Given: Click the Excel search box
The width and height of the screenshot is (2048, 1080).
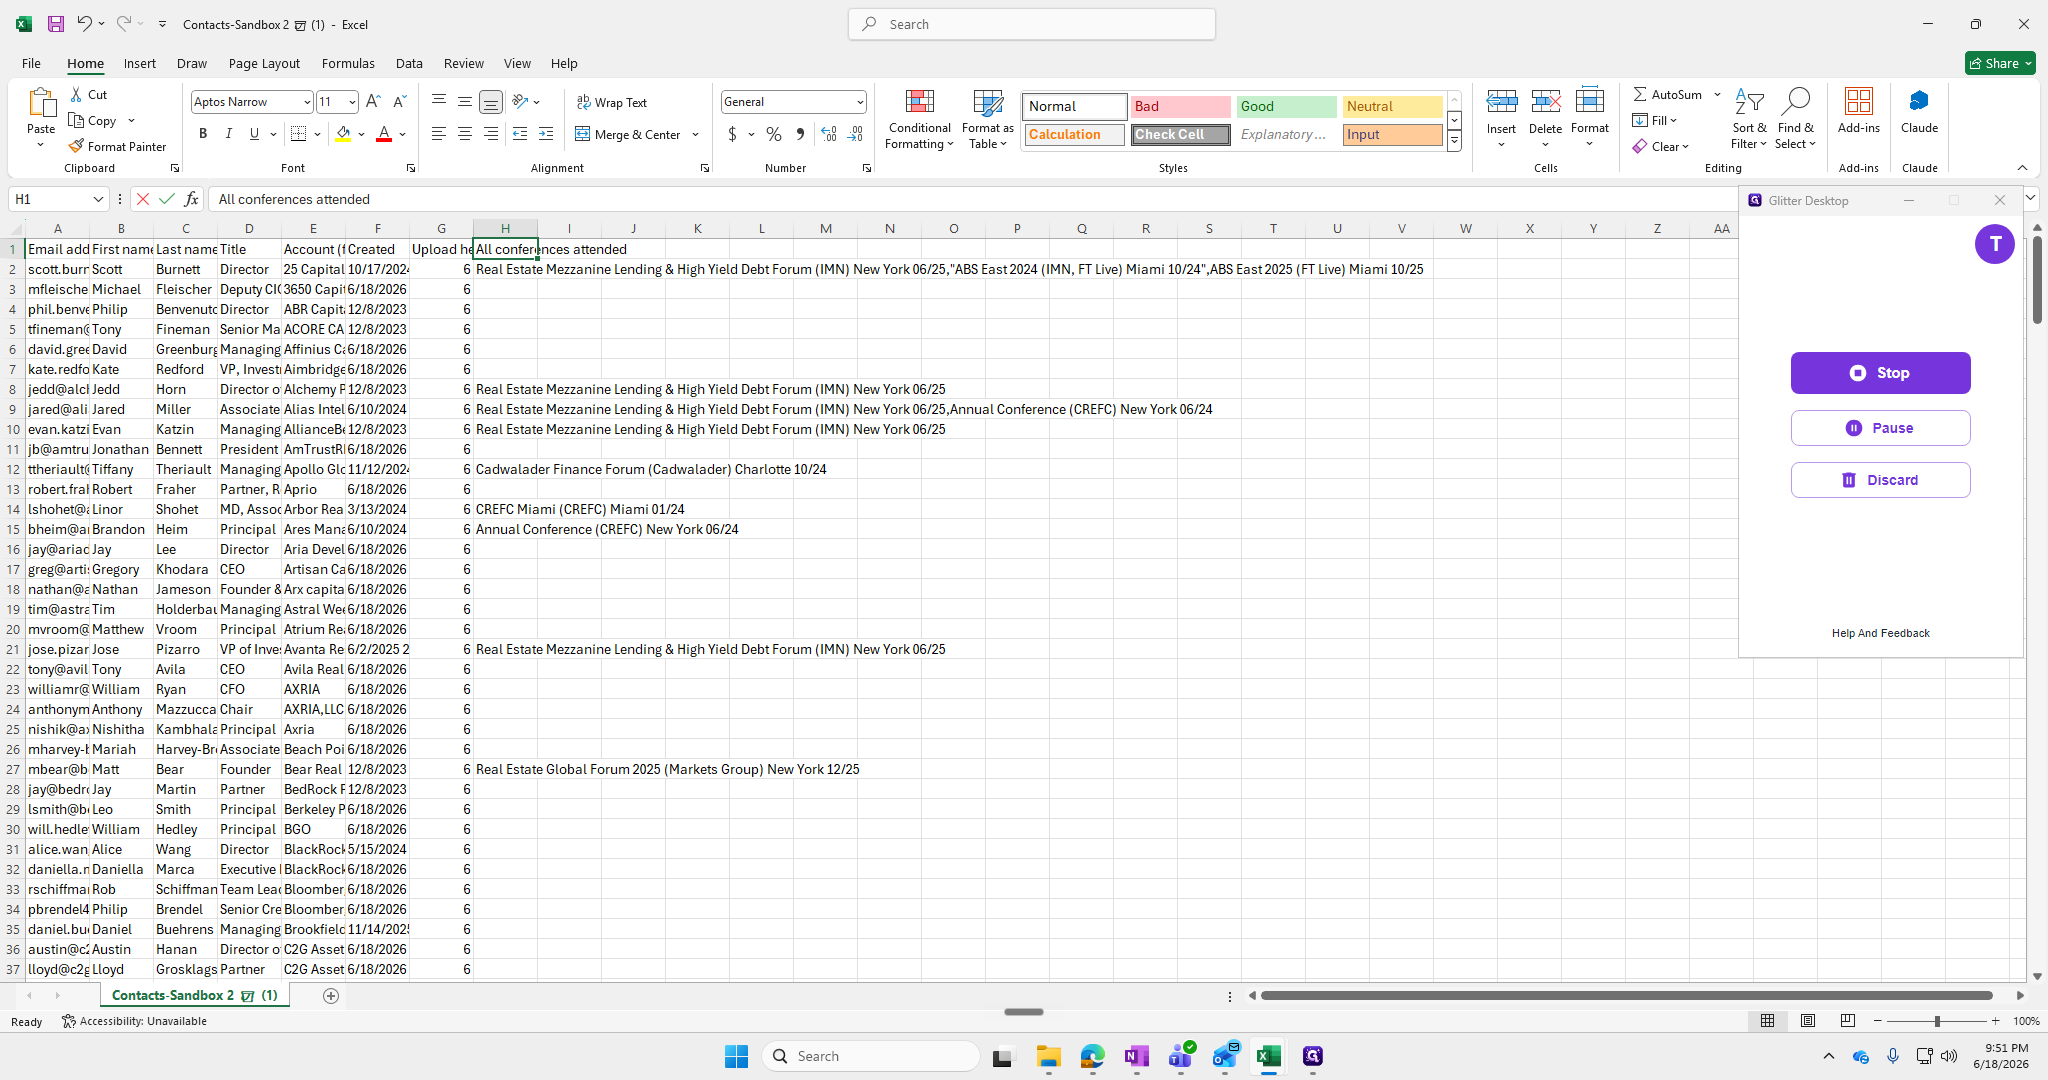Looking at the screenshot, I should pyautogui.click(x=1032, y=24).
